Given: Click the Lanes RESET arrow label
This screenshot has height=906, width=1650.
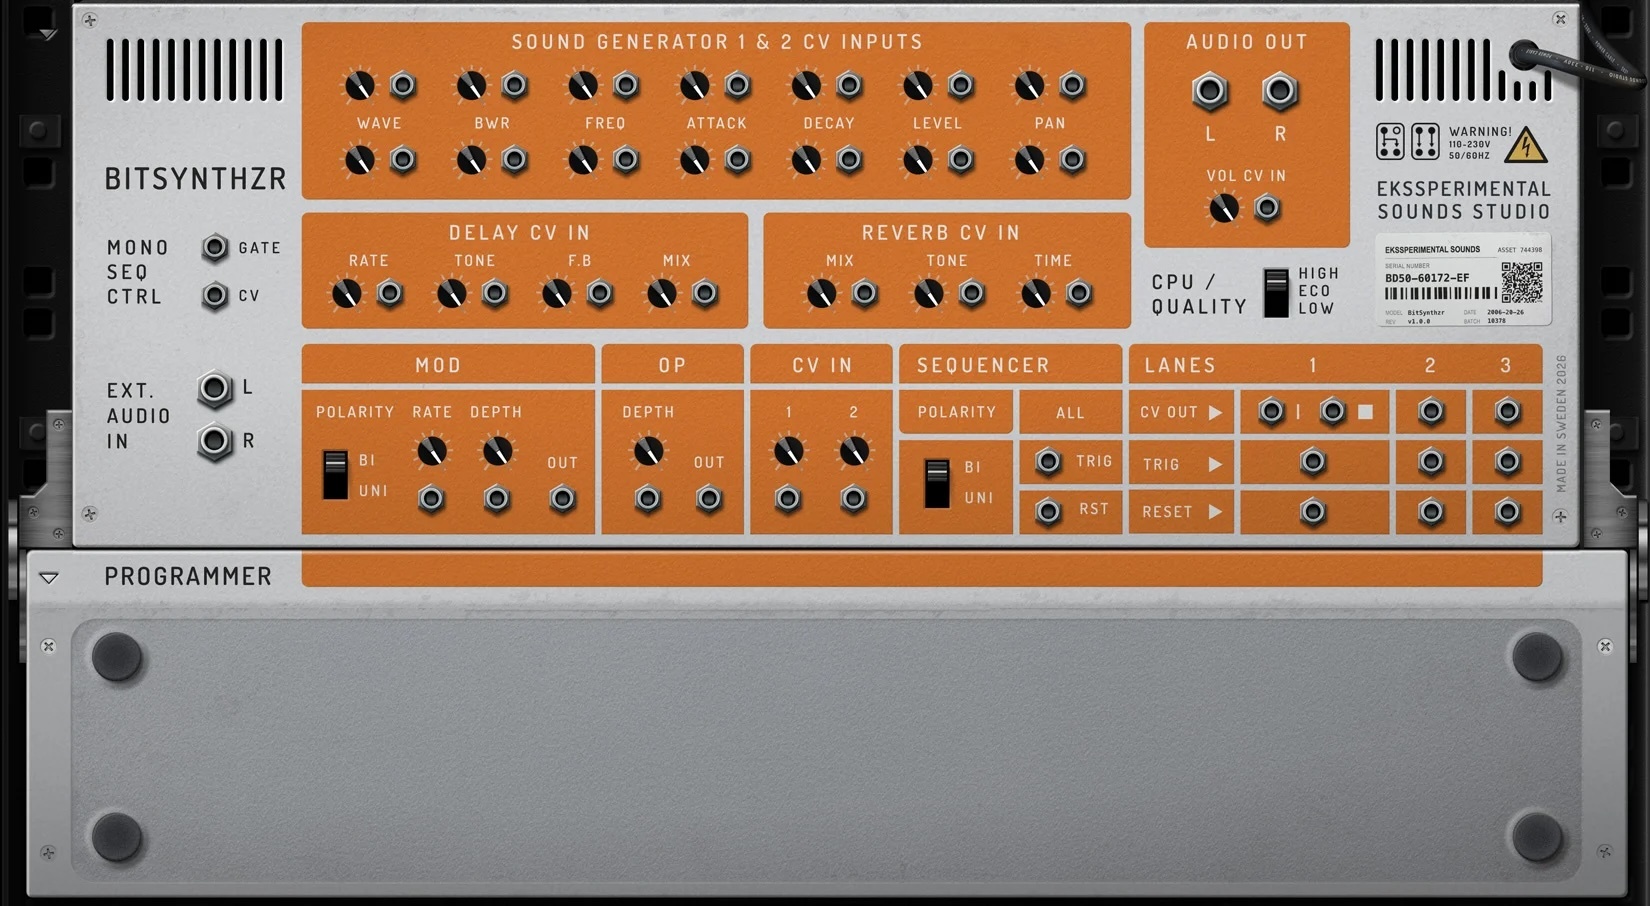Looking at the screenshot, I should click(x=1182, y=512).
